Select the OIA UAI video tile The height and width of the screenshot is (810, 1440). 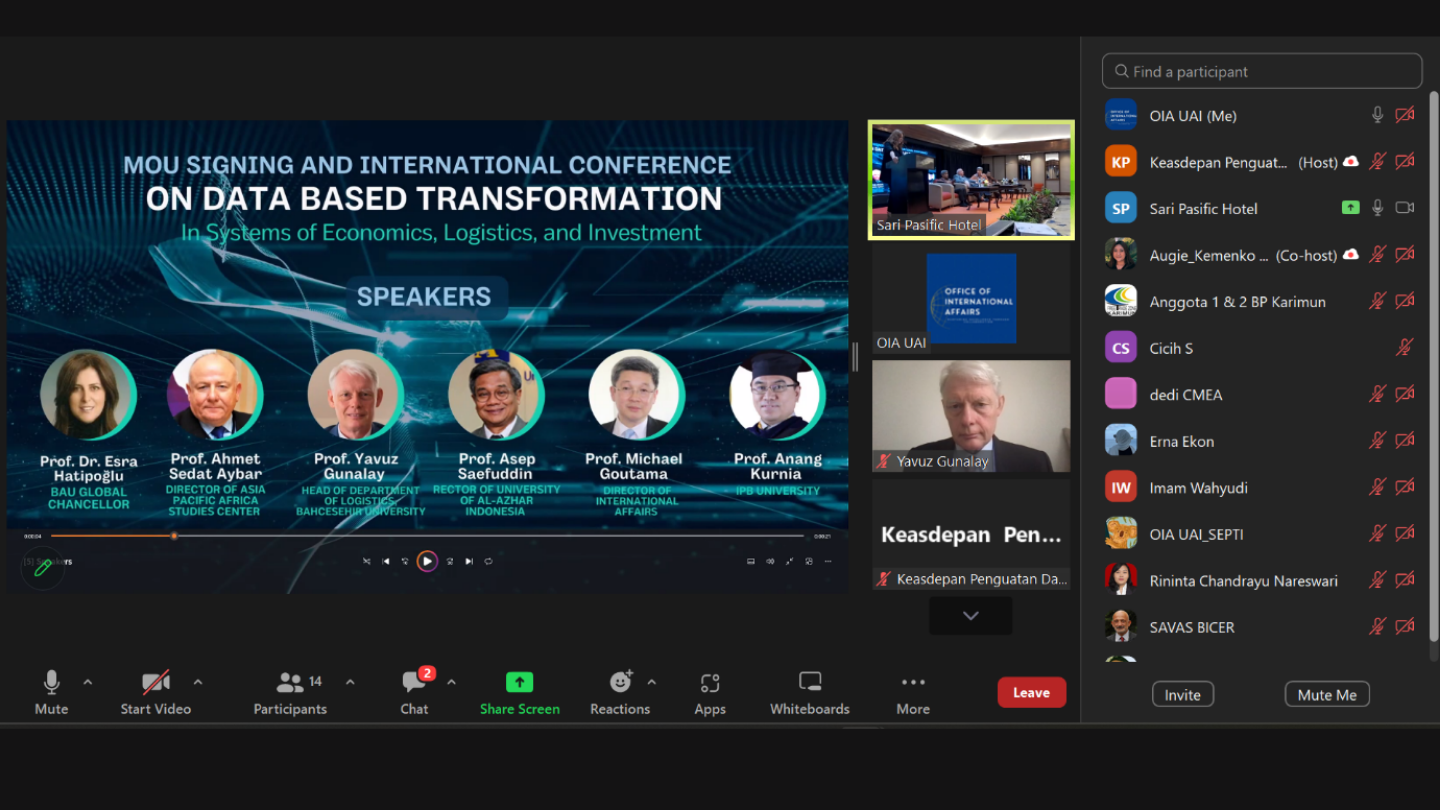[x=971, y=299]
